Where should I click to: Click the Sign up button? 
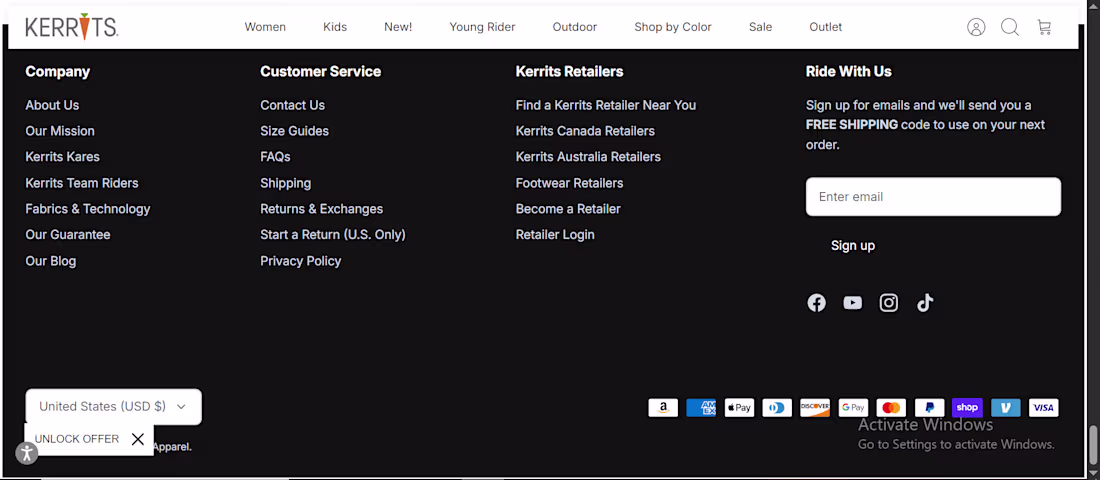(853, 246)
